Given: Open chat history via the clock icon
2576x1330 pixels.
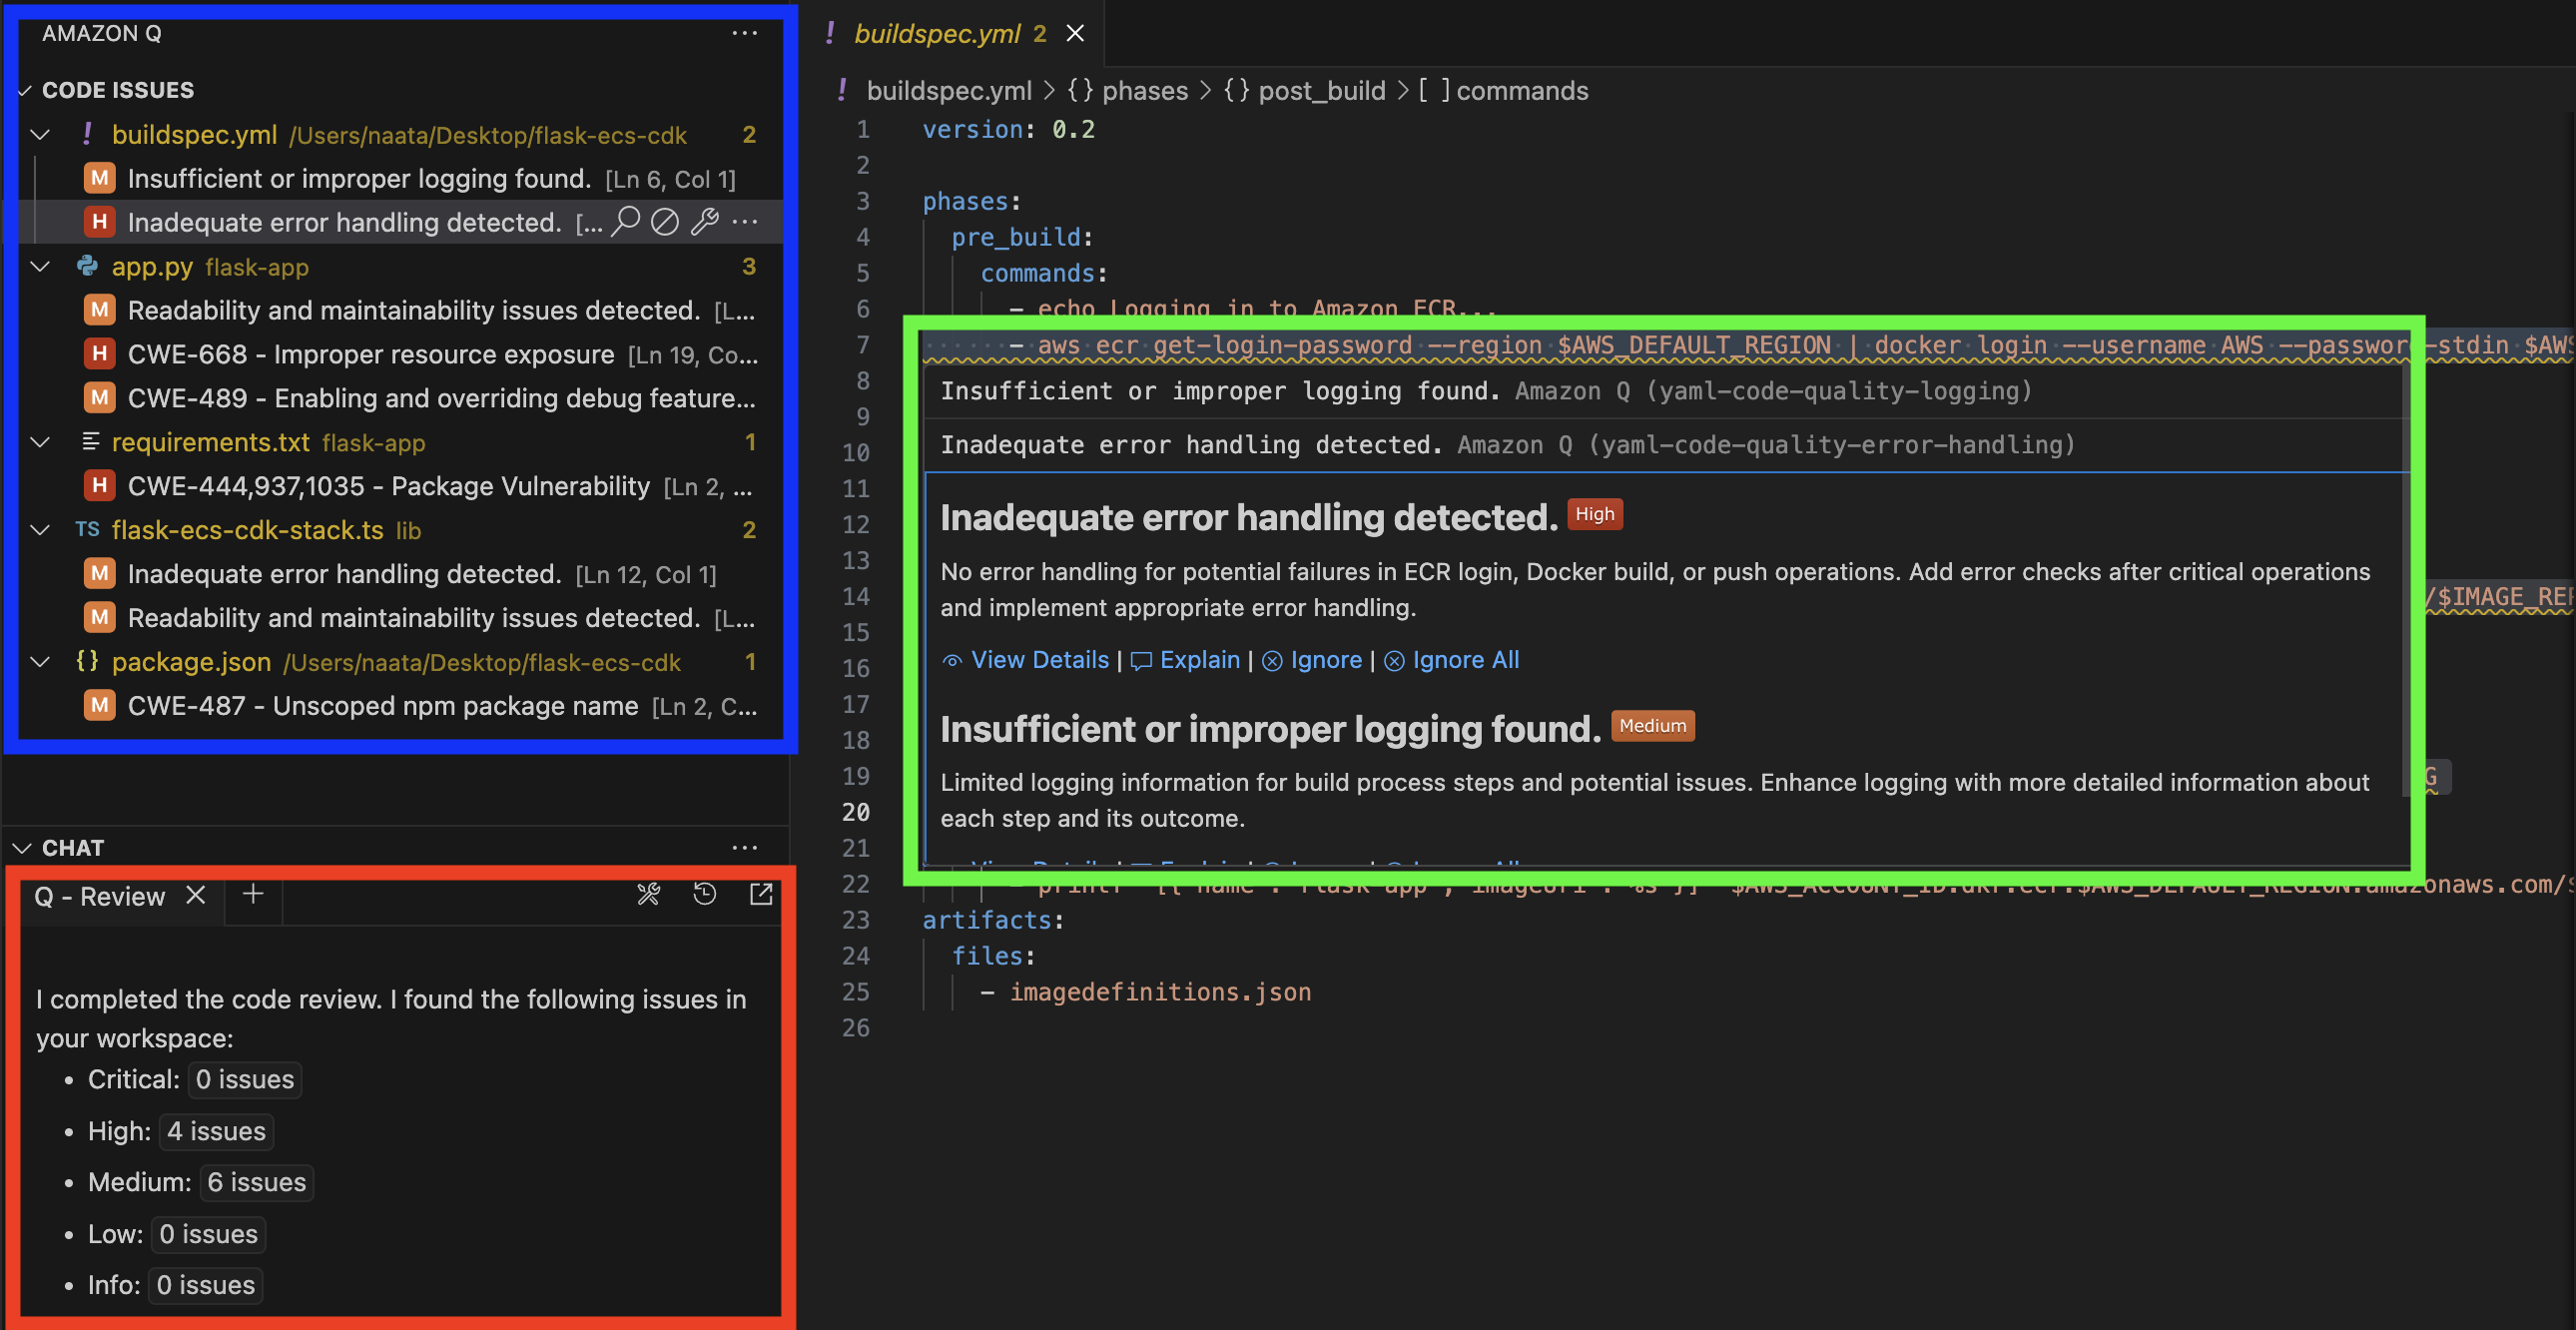Looking at the screenshot, I should [x=705, y=895].
